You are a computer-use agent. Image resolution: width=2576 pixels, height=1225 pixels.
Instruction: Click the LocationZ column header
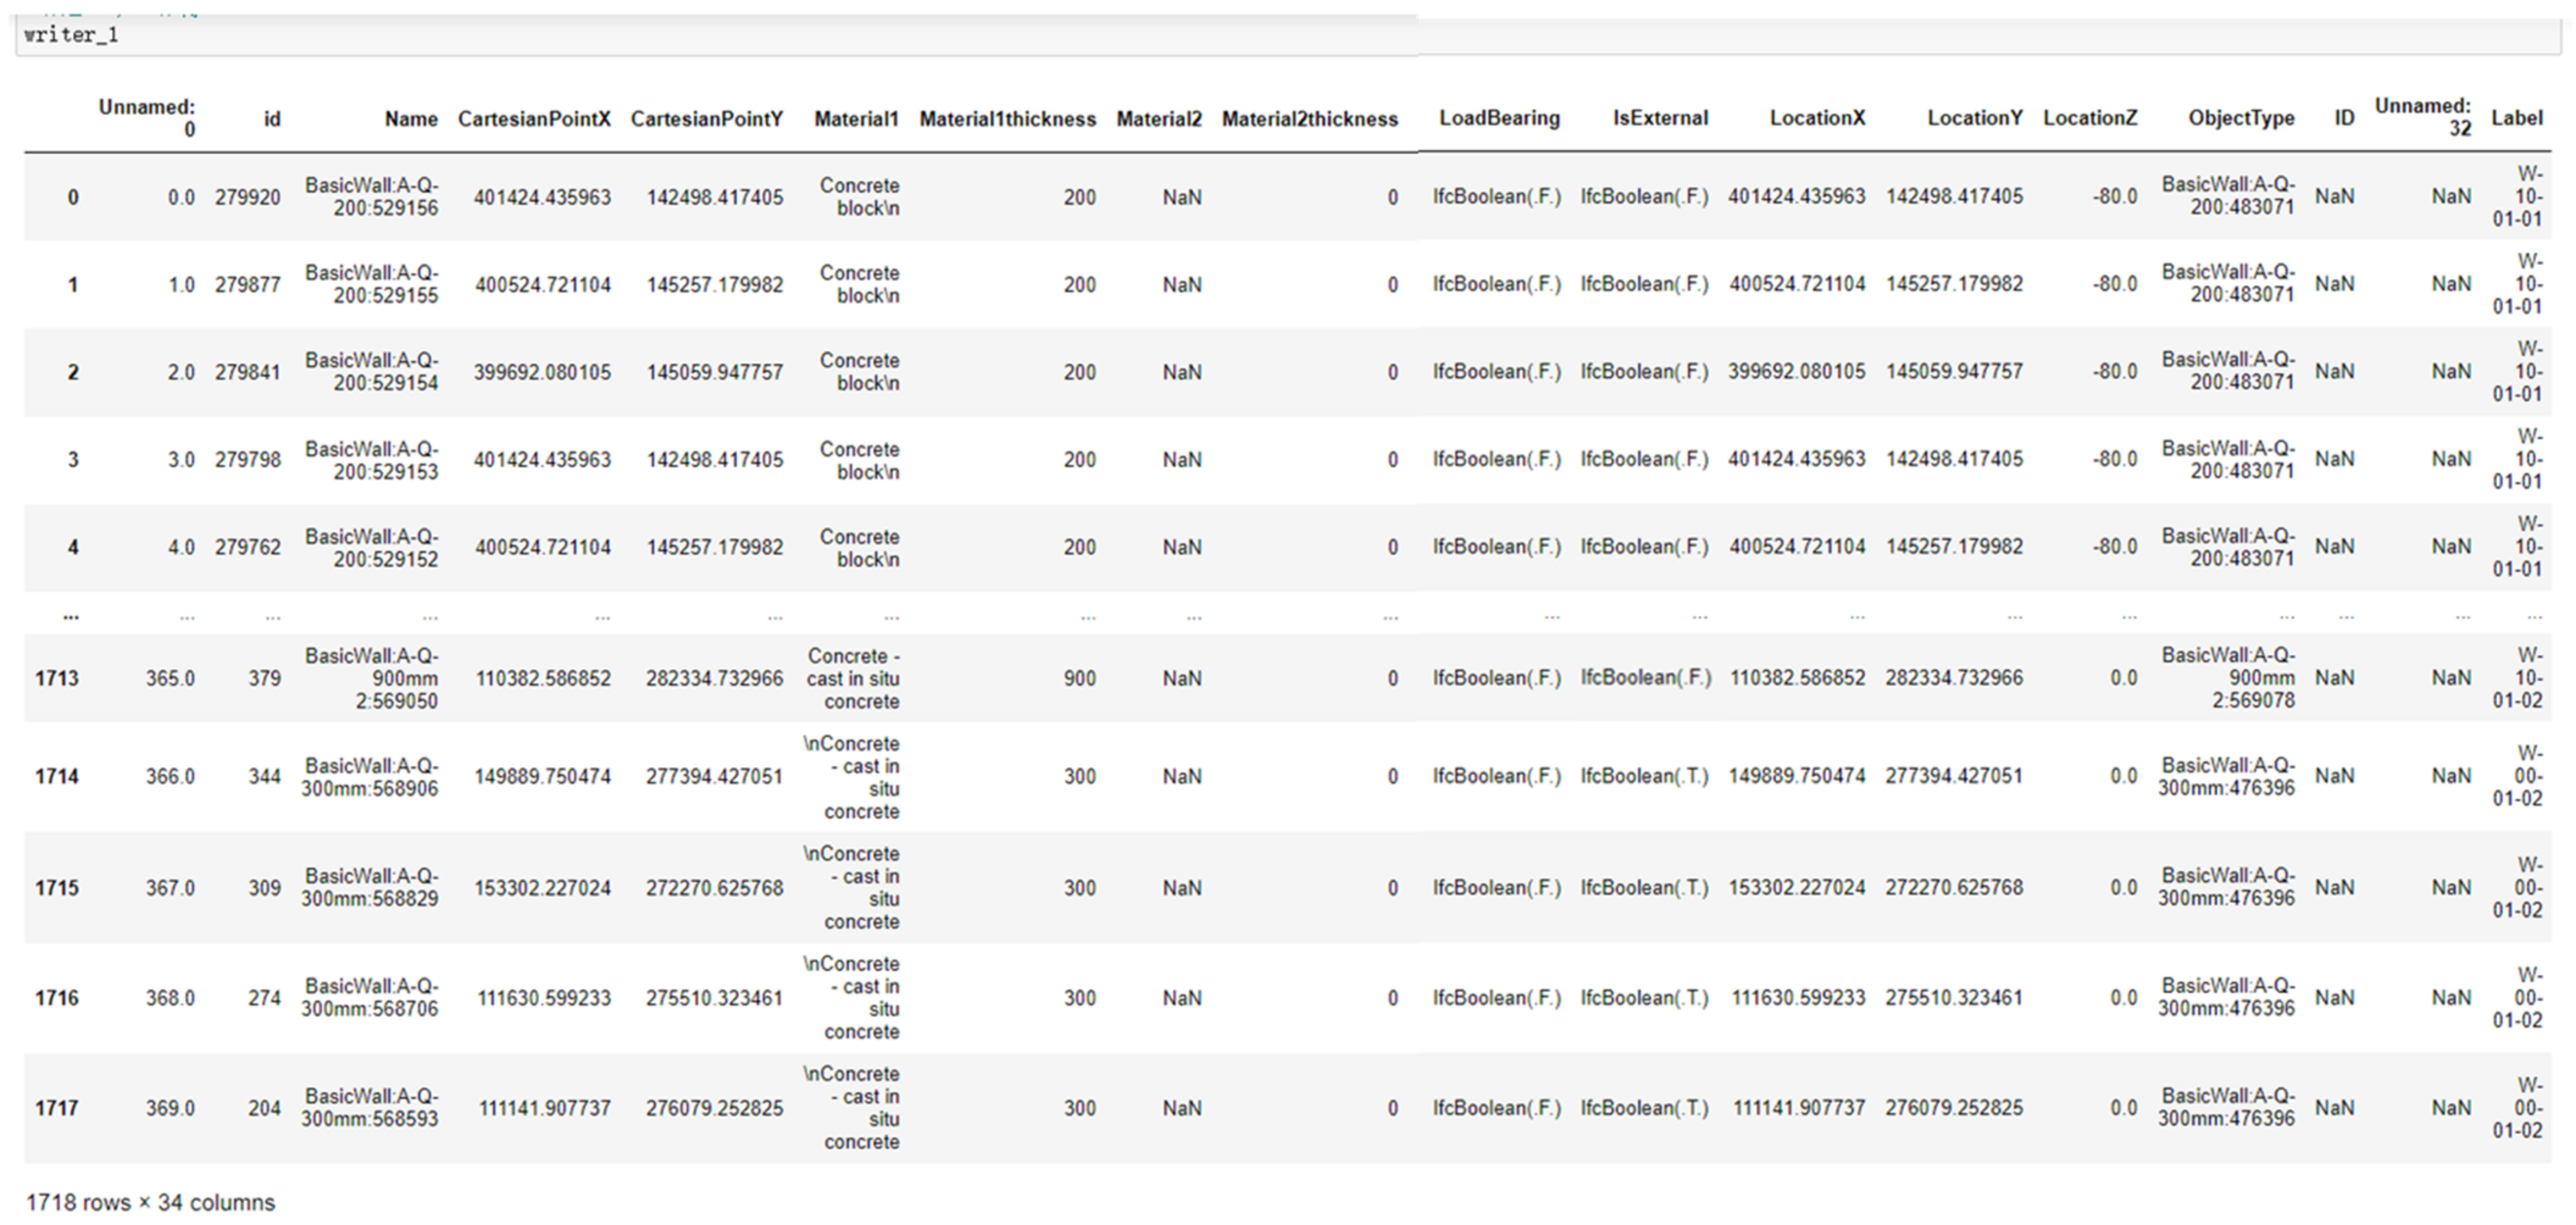point(2089,118)
